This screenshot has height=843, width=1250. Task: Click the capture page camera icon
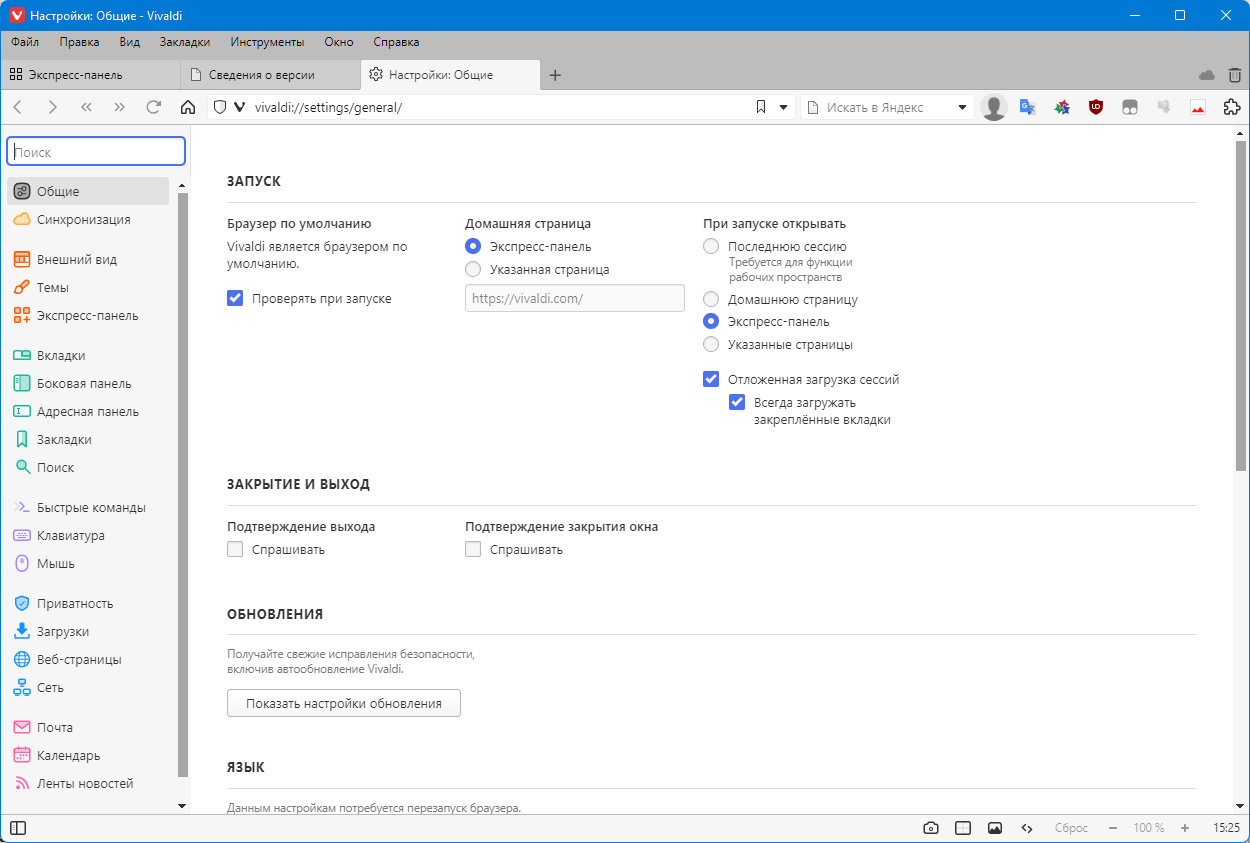pyautogui.click(x=931, y=828)
